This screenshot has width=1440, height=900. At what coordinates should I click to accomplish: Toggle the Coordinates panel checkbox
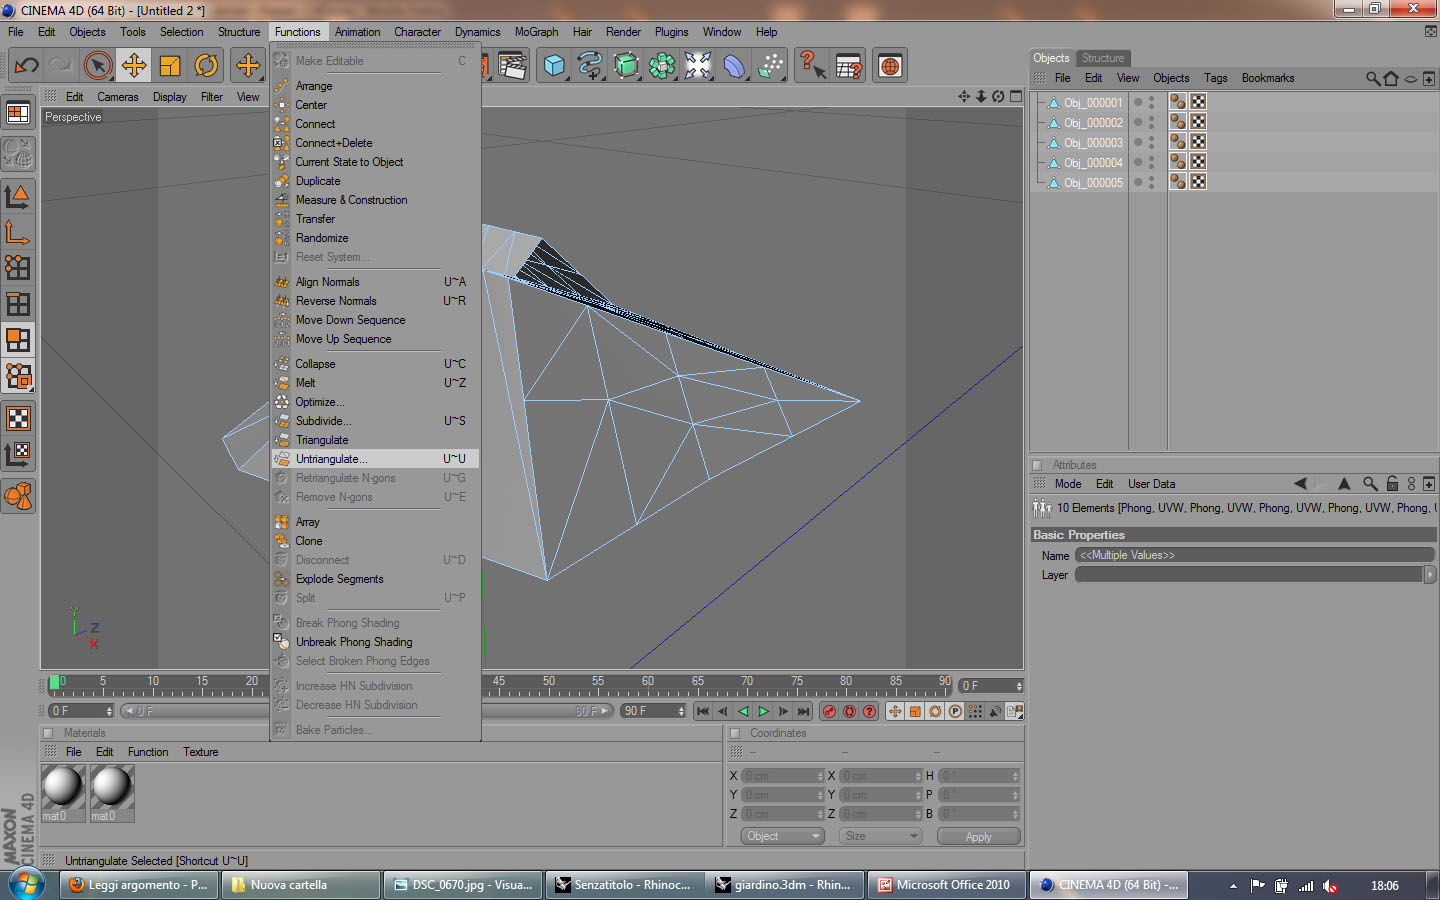735,733
